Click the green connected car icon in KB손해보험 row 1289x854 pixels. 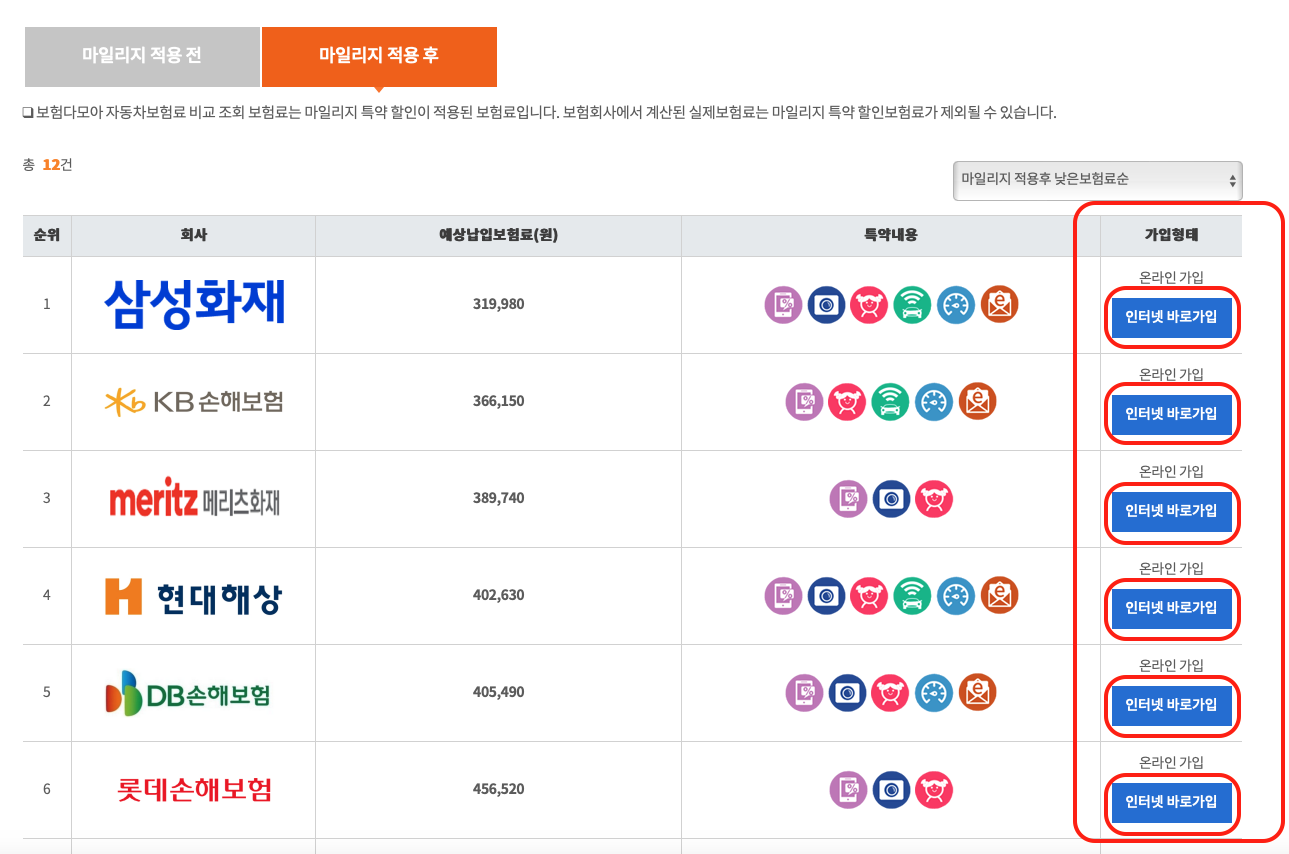pyautogui.click(x=890, y=402)
